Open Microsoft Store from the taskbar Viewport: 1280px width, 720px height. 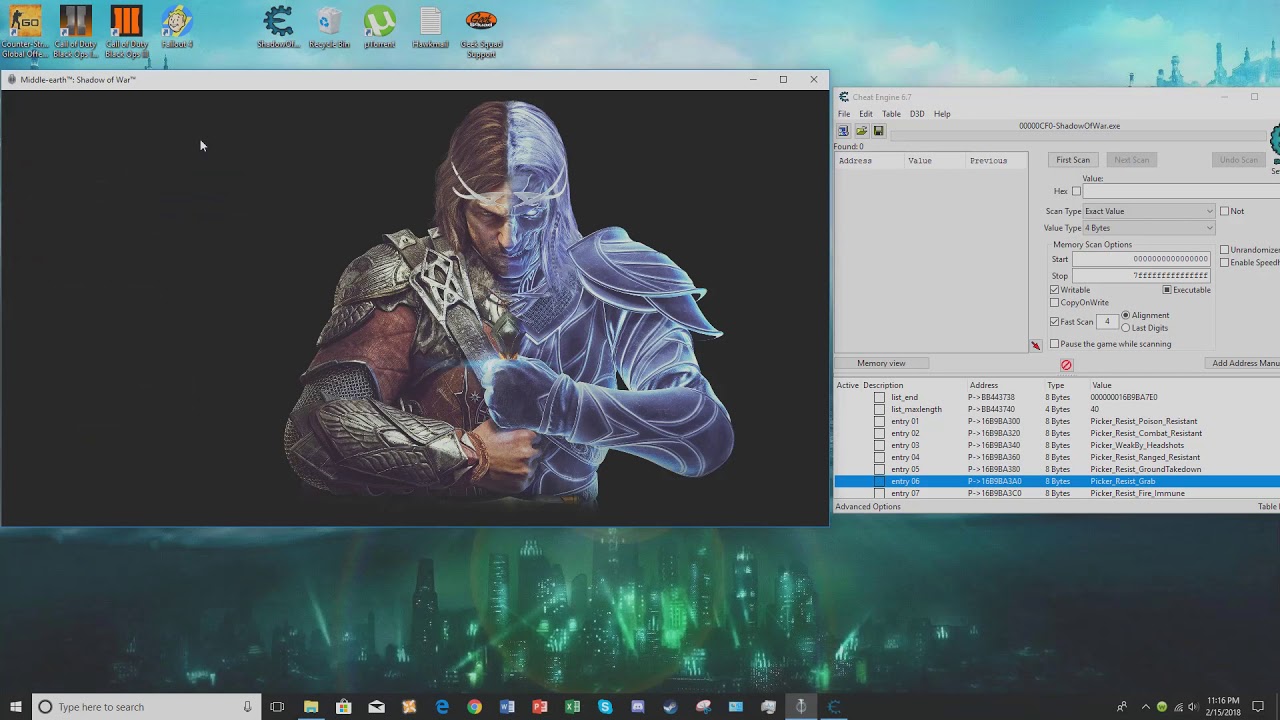(344, 707)
